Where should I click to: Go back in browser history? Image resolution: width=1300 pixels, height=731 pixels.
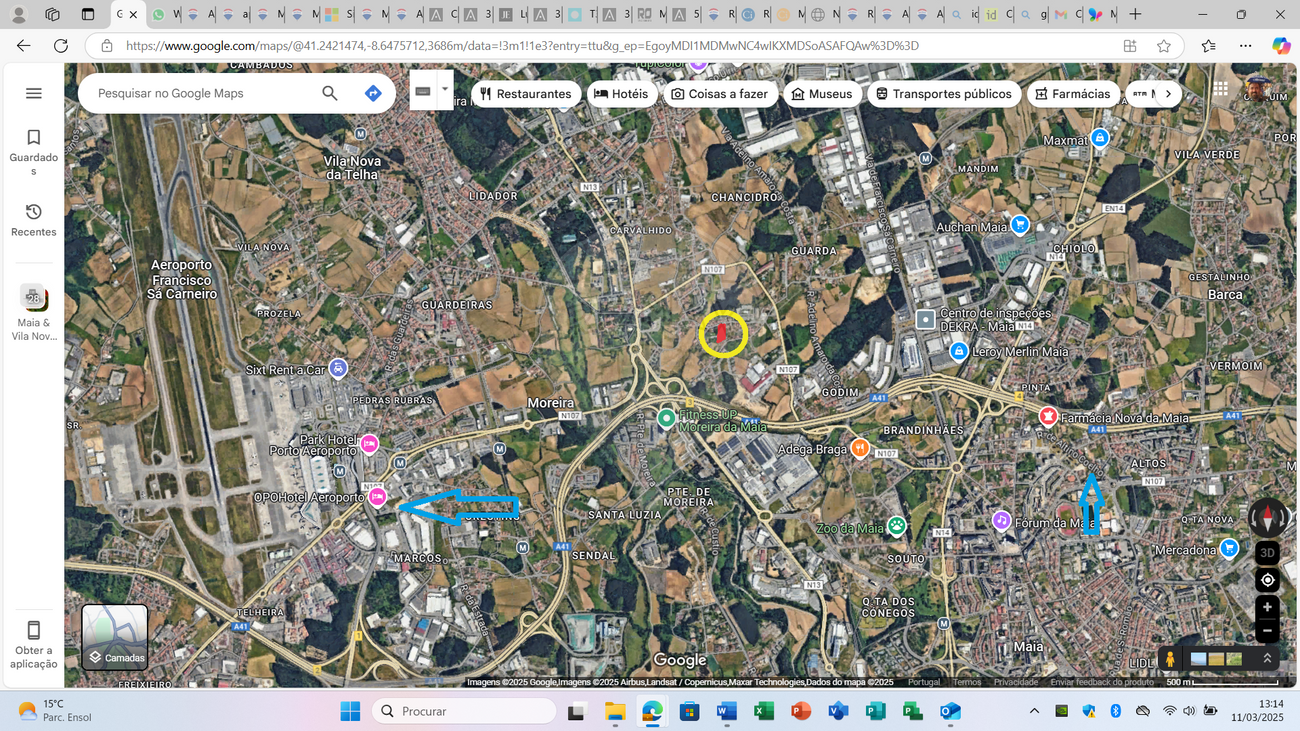pos(24,46)
